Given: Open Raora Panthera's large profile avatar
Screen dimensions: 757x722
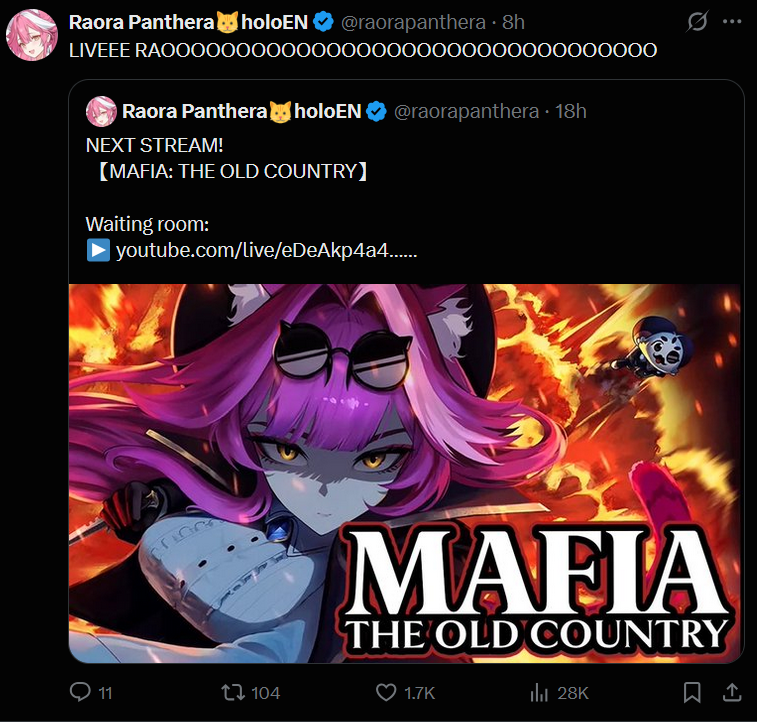Looking at the screenshot, I should (x=30, y=37).
